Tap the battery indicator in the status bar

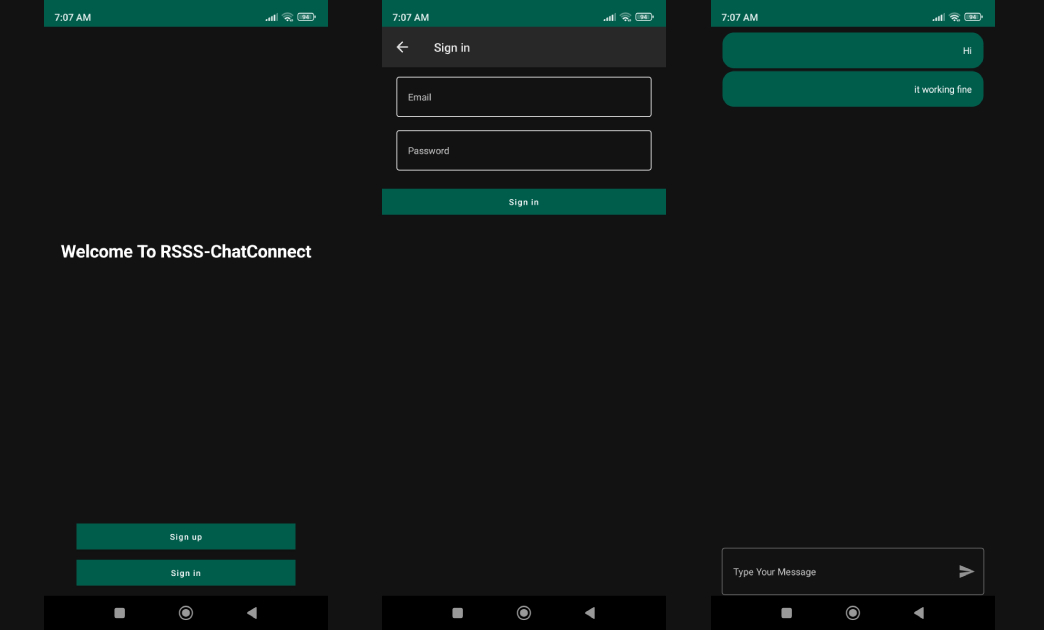305,15
